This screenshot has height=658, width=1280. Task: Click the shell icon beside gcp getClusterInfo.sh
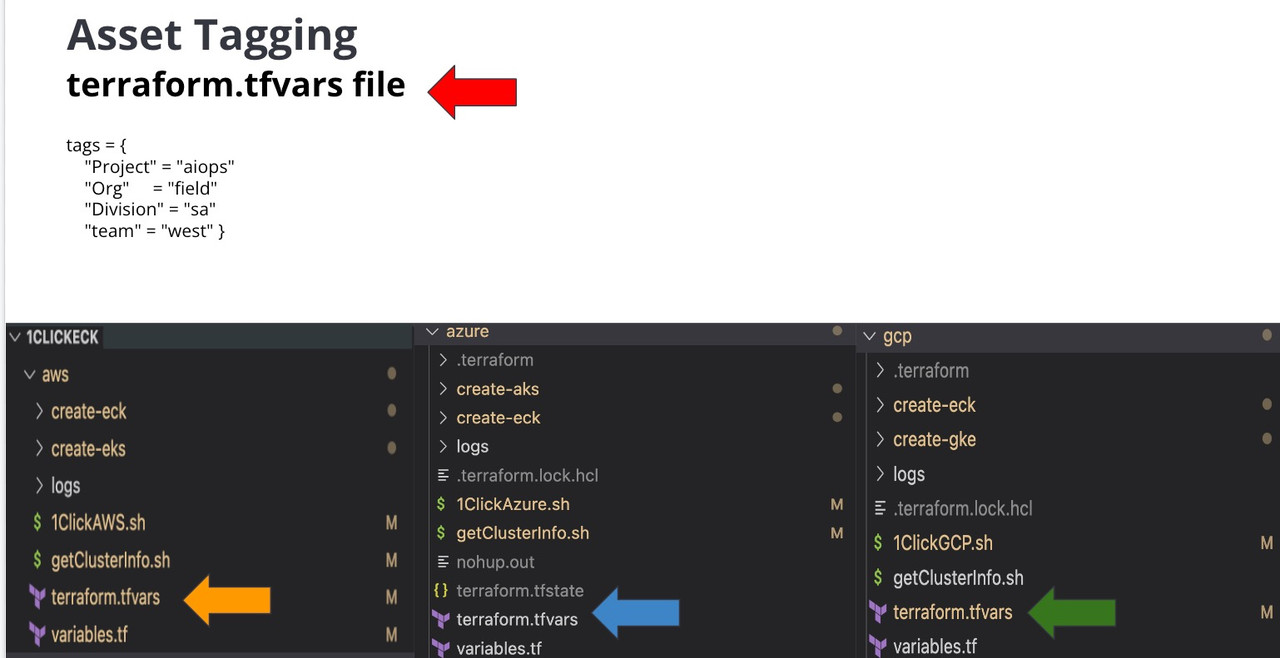878,577
